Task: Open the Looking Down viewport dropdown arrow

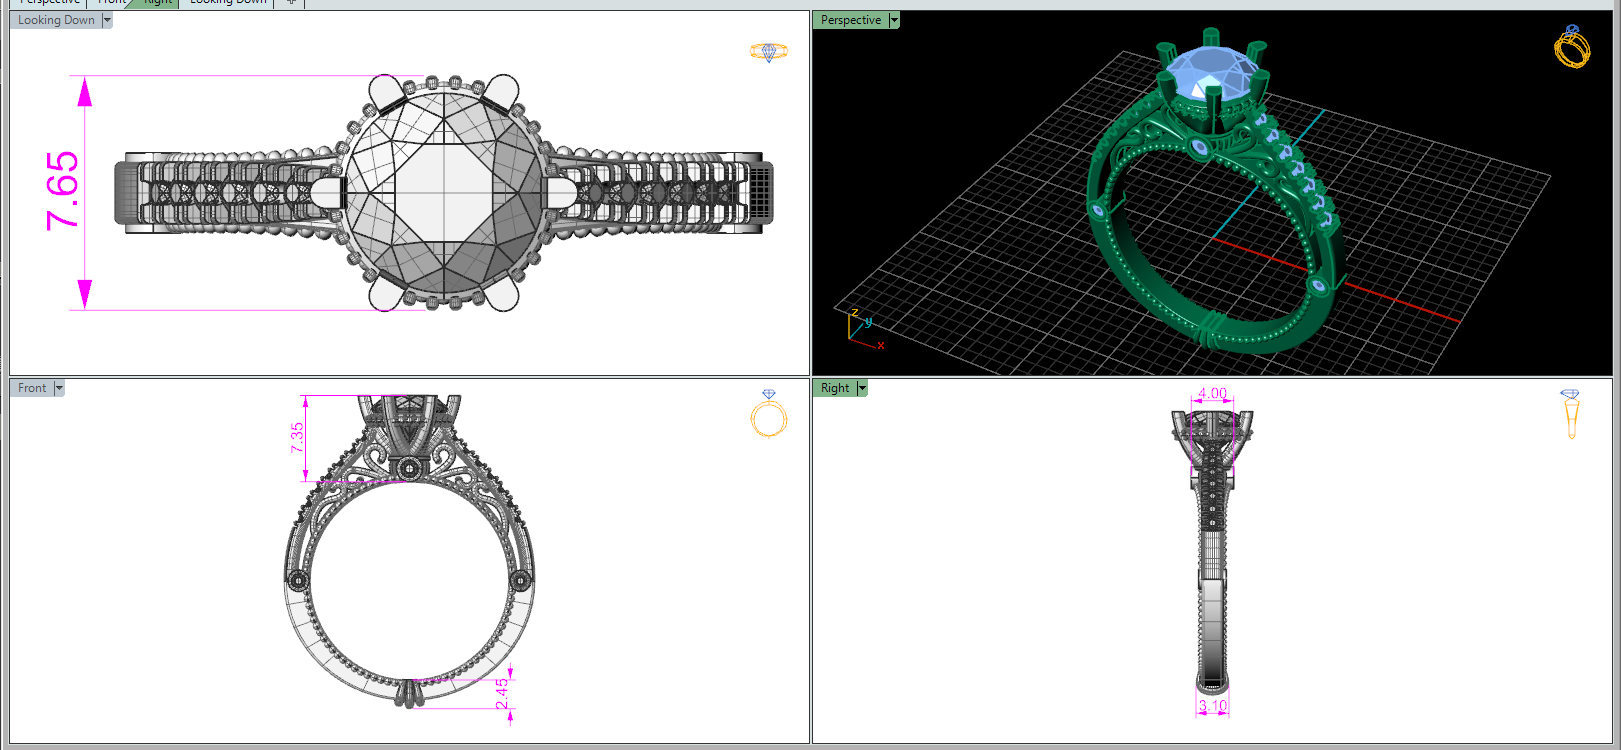Action: point(107,20)
